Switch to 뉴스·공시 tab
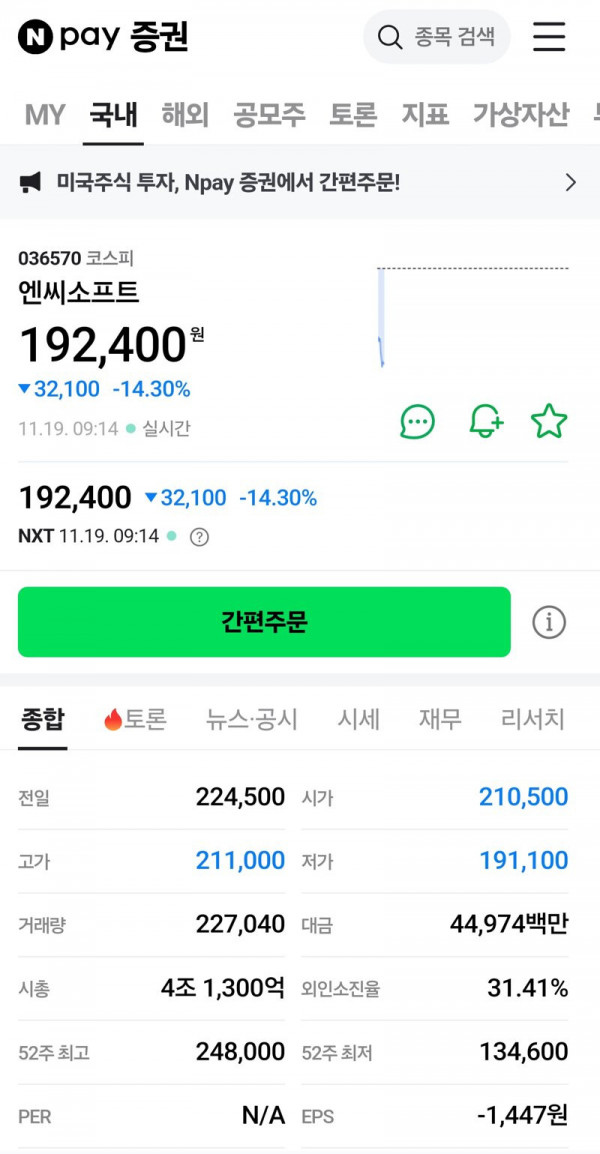 click(251, 719)
